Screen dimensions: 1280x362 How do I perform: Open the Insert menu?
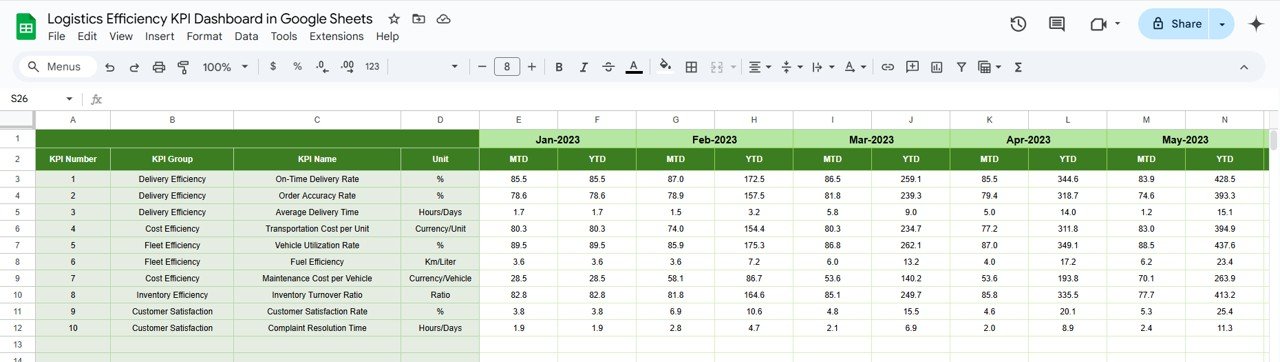(x=160, y=36)
